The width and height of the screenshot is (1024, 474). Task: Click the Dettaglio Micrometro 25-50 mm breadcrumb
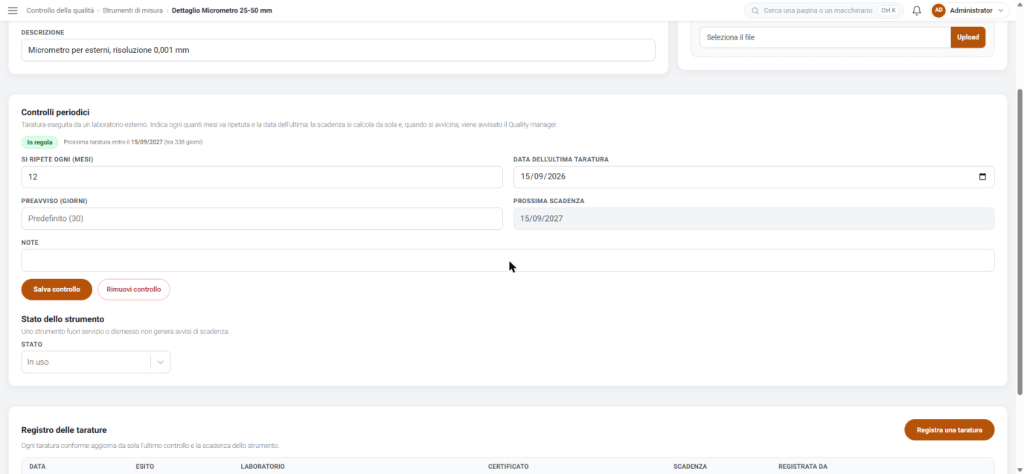pos(222,10)
